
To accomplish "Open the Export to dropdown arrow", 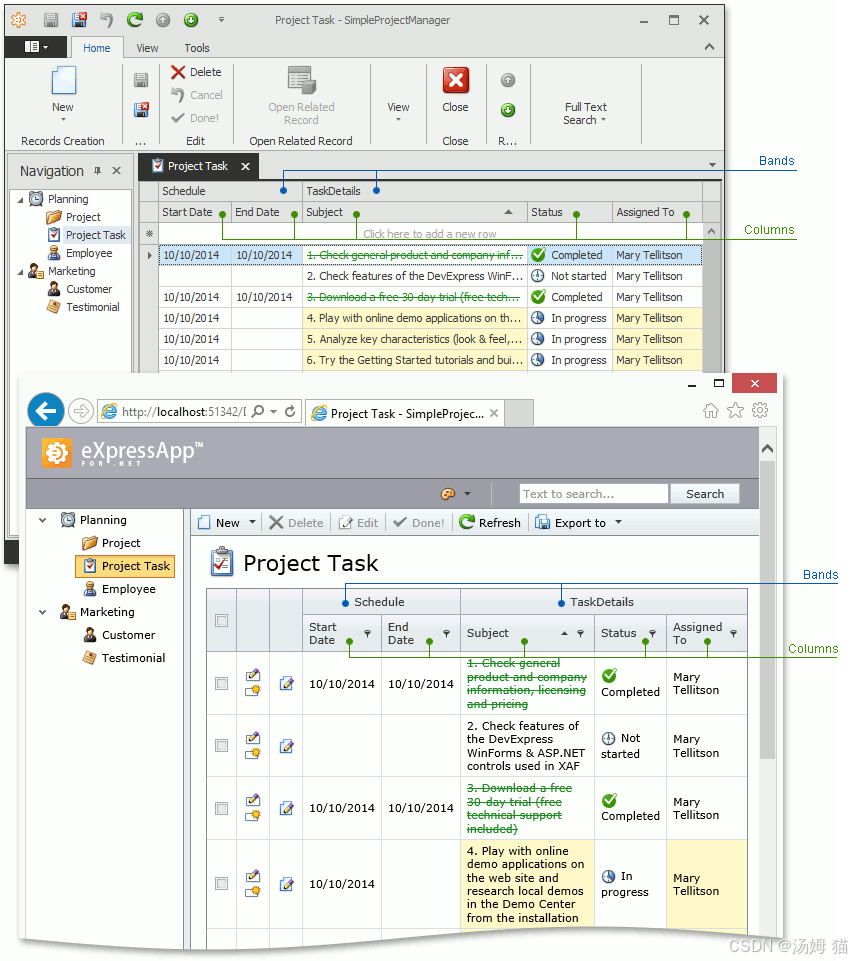I will [x=618, y=522].
